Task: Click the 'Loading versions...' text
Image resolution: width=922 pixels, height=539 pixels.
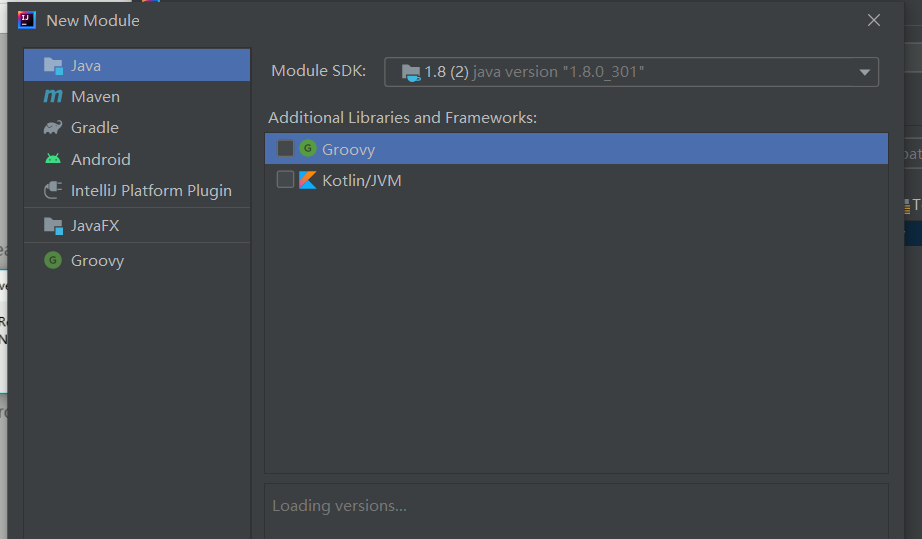Action: [x=339, y=505]
